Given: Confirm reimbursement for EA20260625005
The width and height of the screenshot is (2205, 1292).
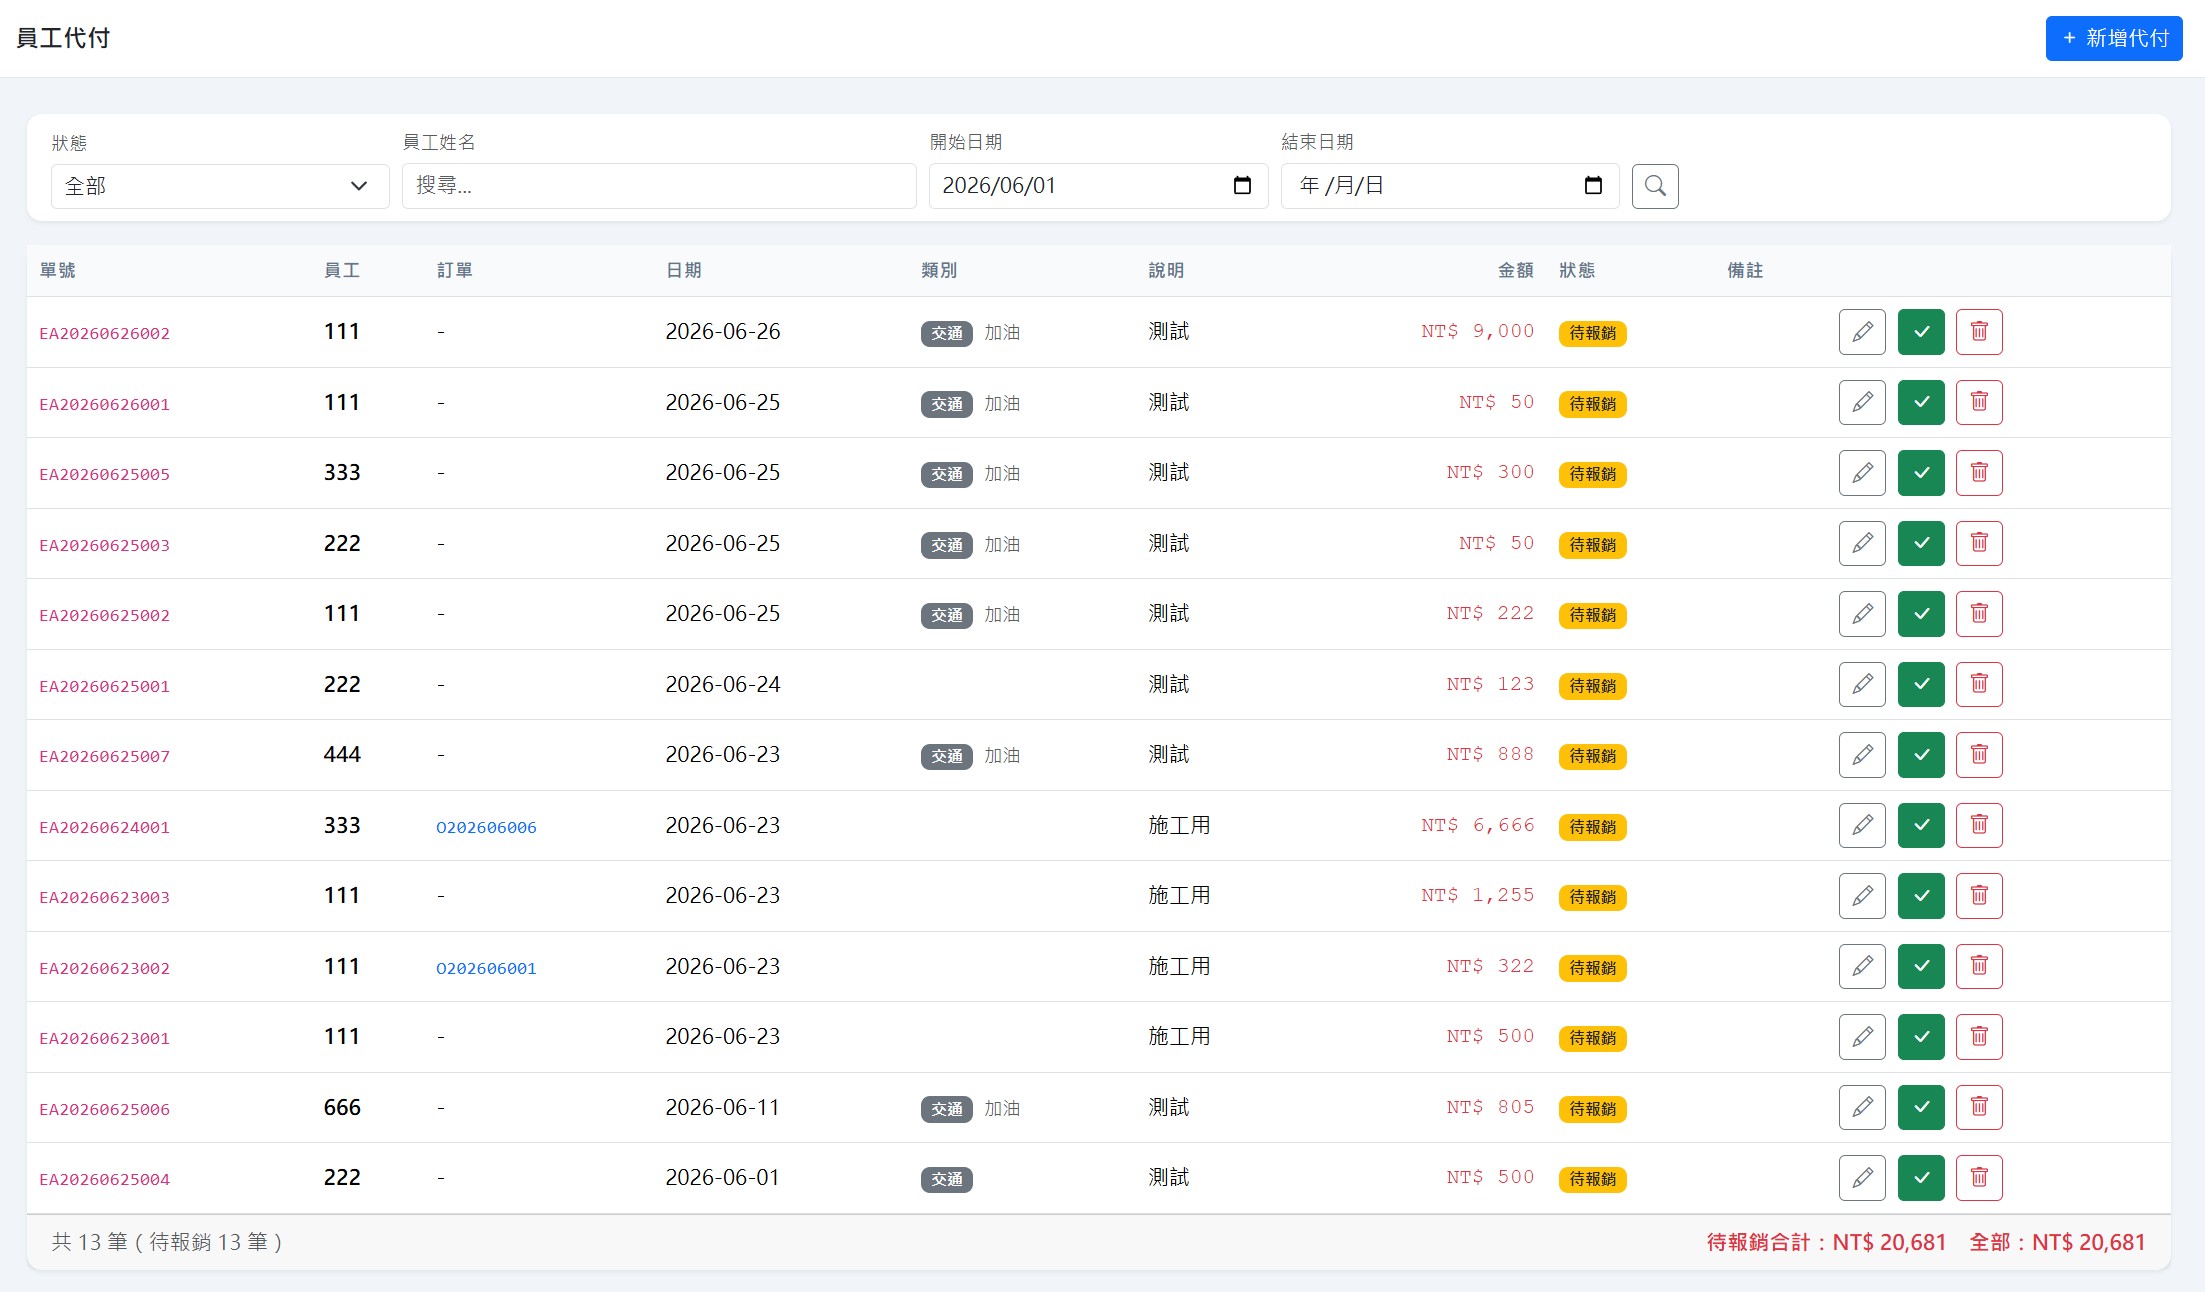Looking at the screenshot, I should (1921, 473).
